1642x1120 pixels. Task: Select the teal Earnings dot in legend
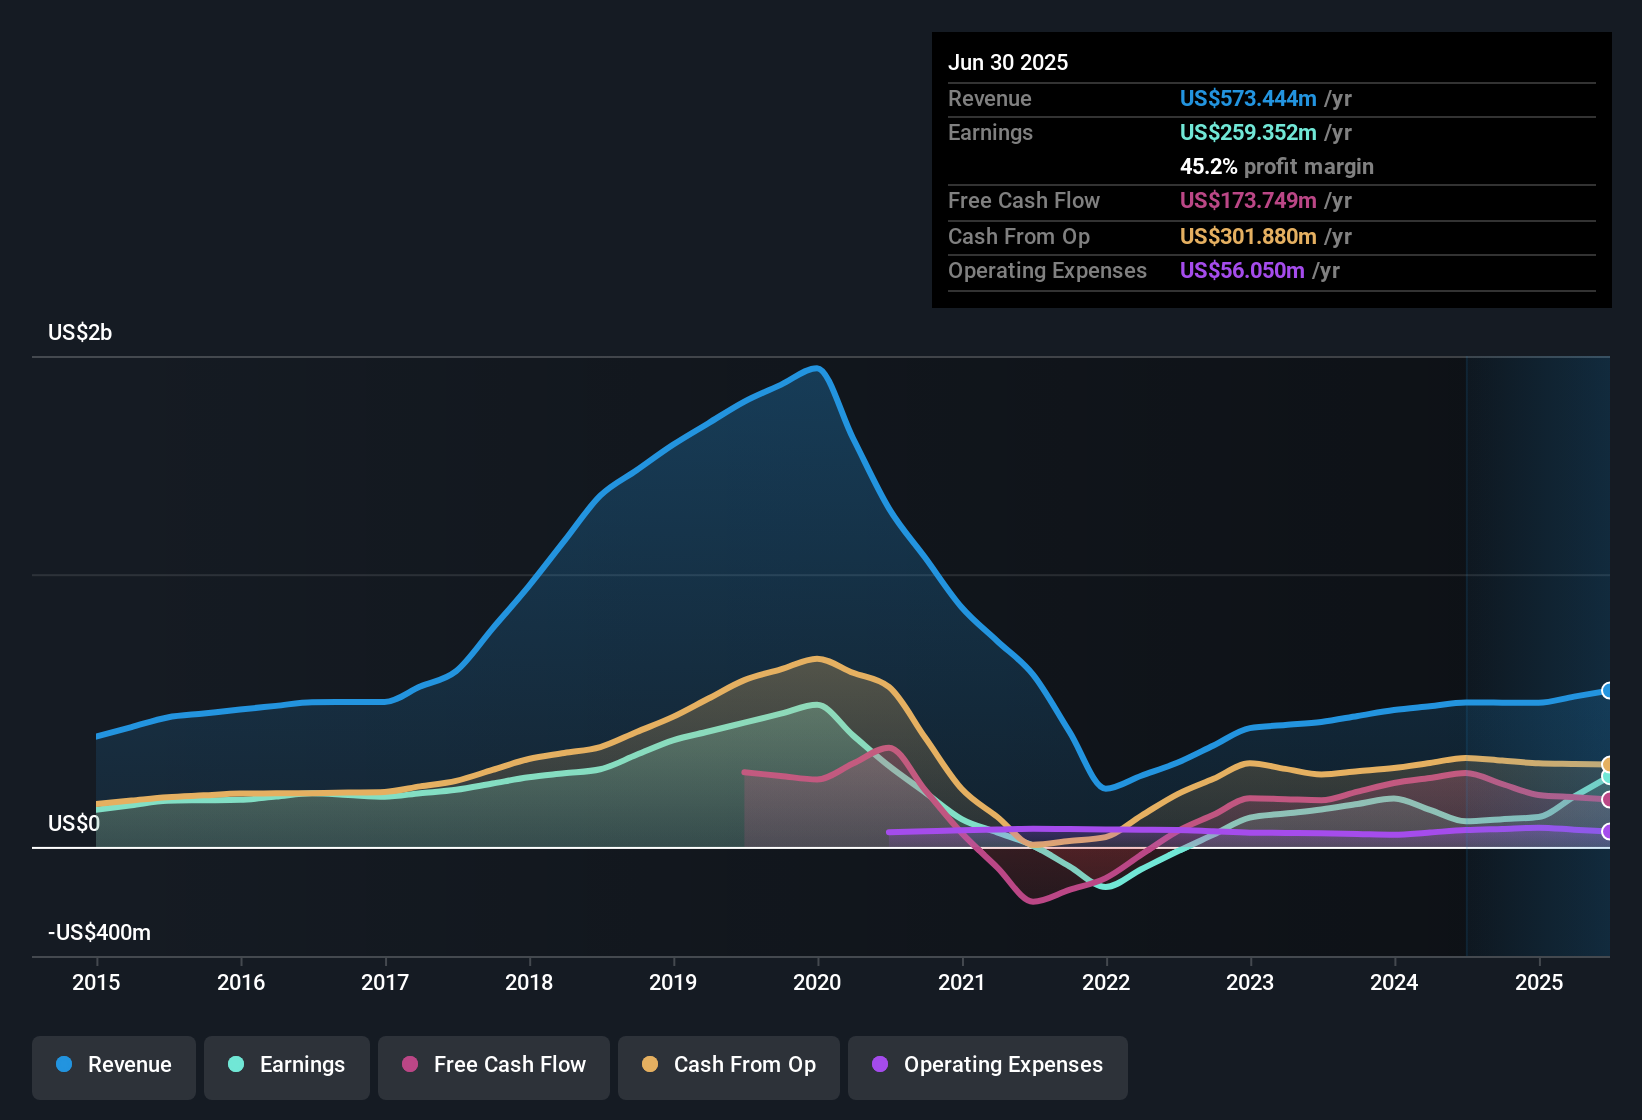click(236, 1065)
